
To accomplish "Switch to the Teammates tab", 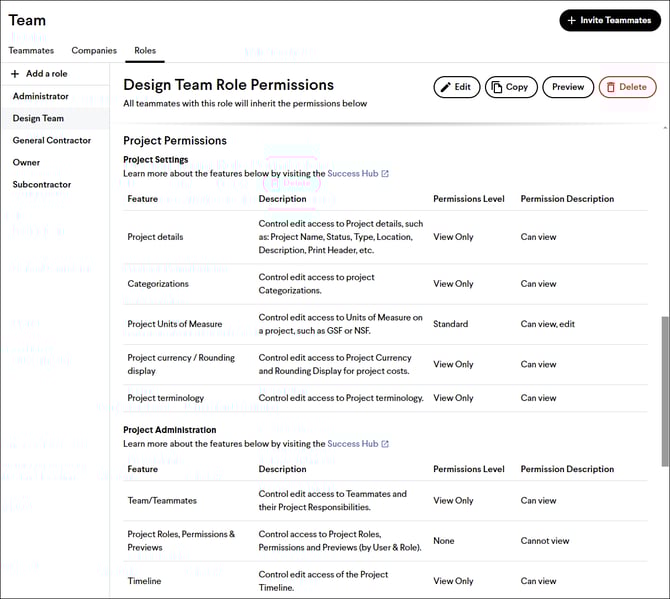I will (x=31, y=51).
